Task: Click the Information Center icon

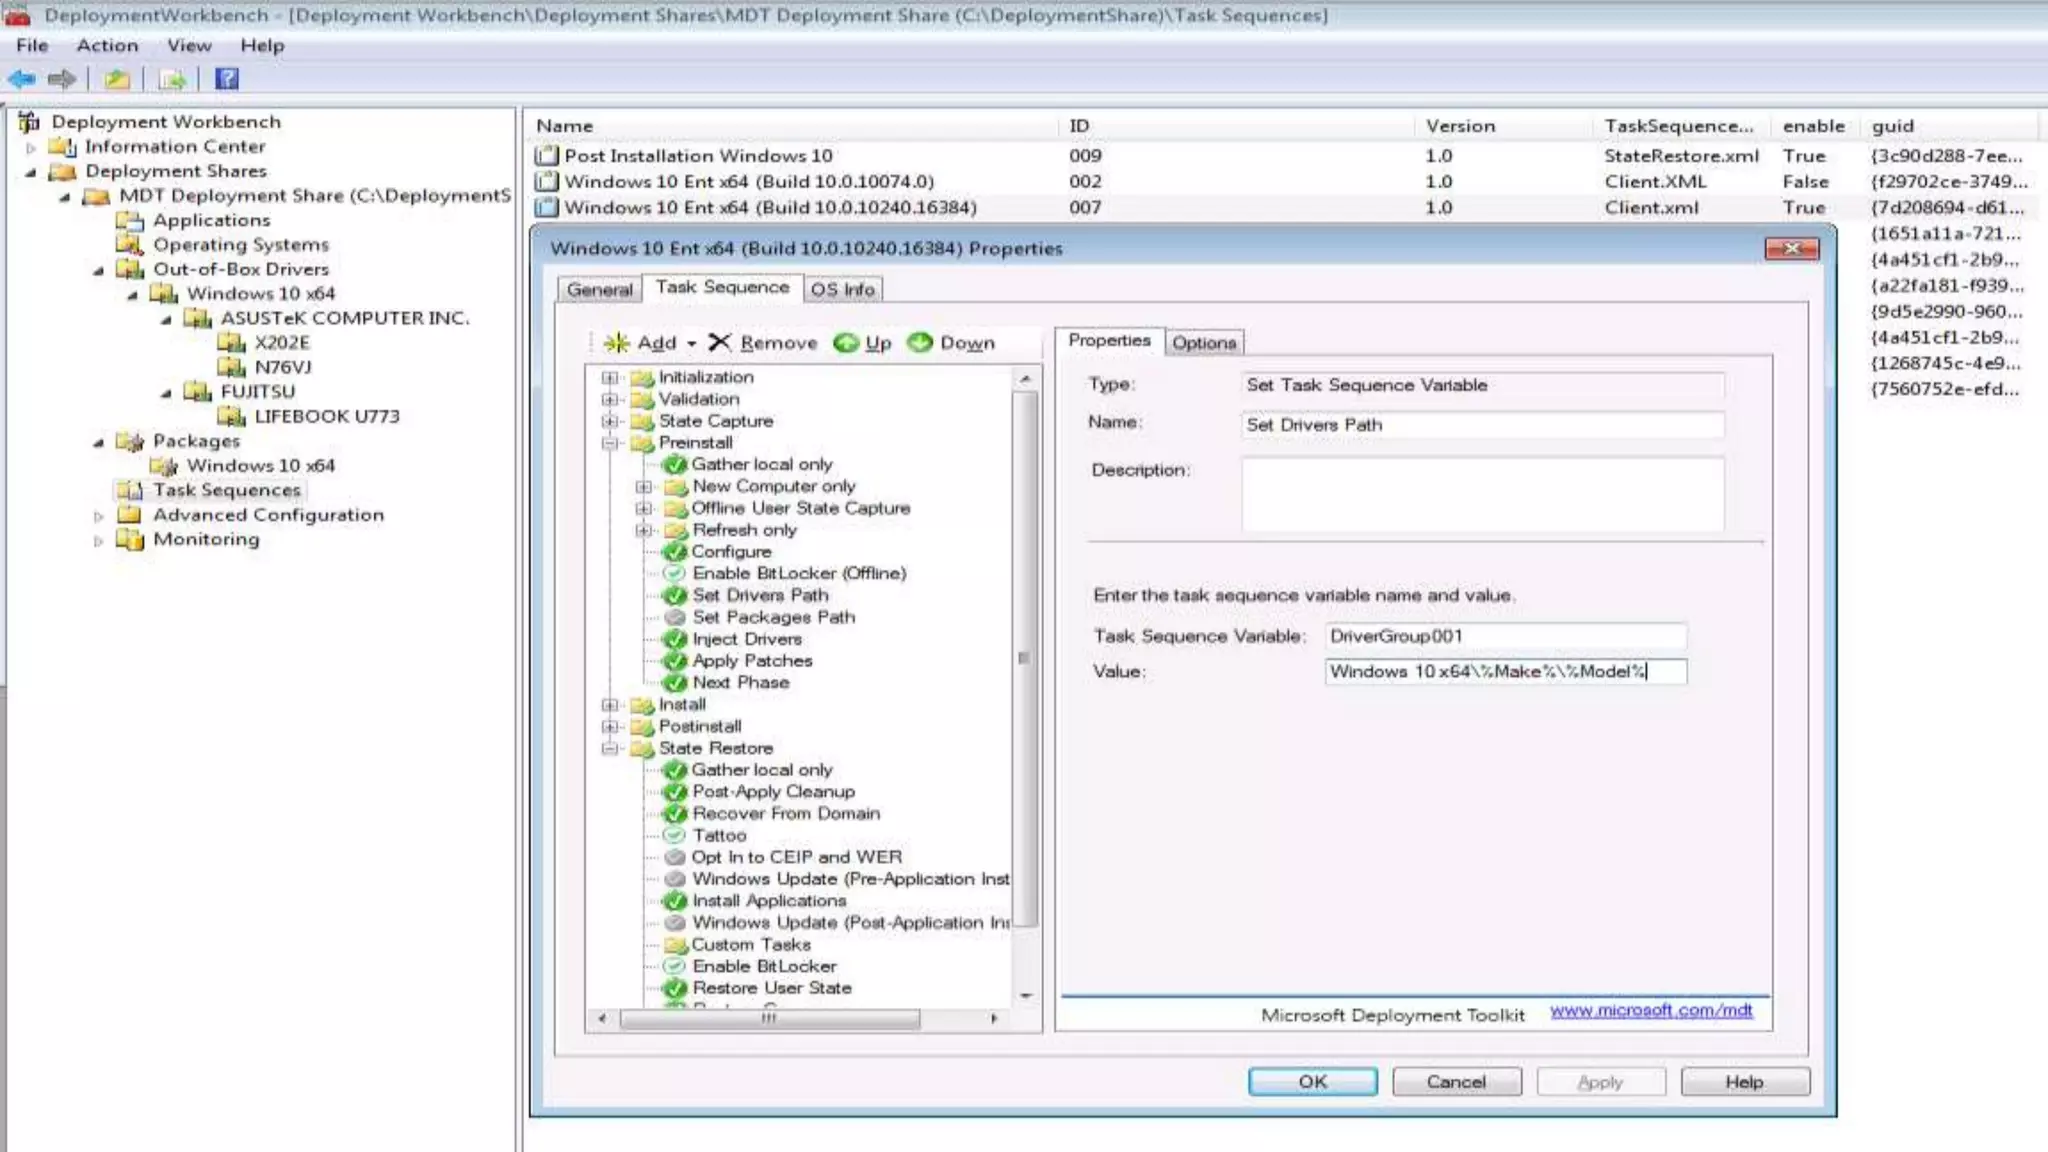Action: pos(62,147)
